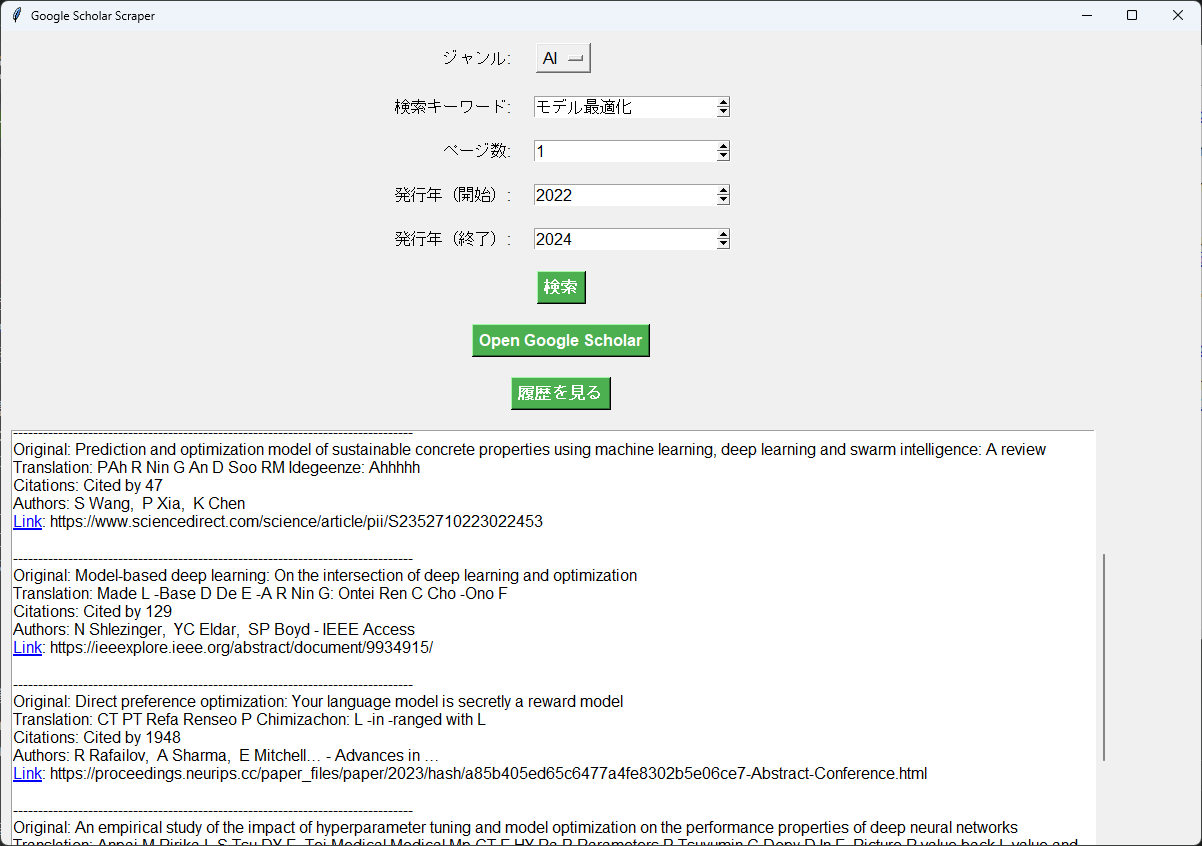Viewport: 1202px width, 846px height.
Task: Decrease 発行年（終了） year with down arrow
Action: click(x=723, y=244)
